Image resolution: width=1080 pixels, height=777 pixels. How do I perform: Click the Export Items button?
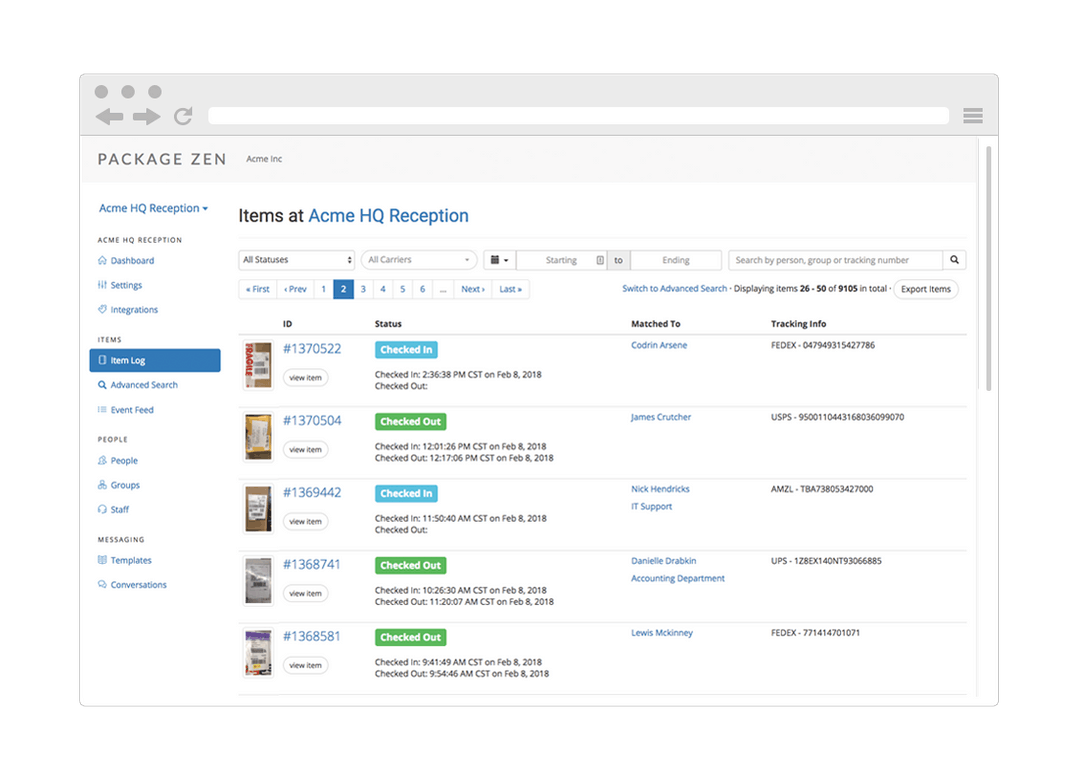(x=925, y=289)
